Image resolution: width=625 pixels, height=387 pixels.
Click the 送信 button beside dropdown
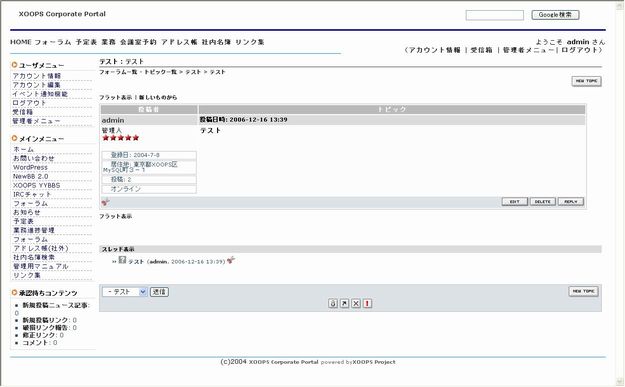pos(159,292)
